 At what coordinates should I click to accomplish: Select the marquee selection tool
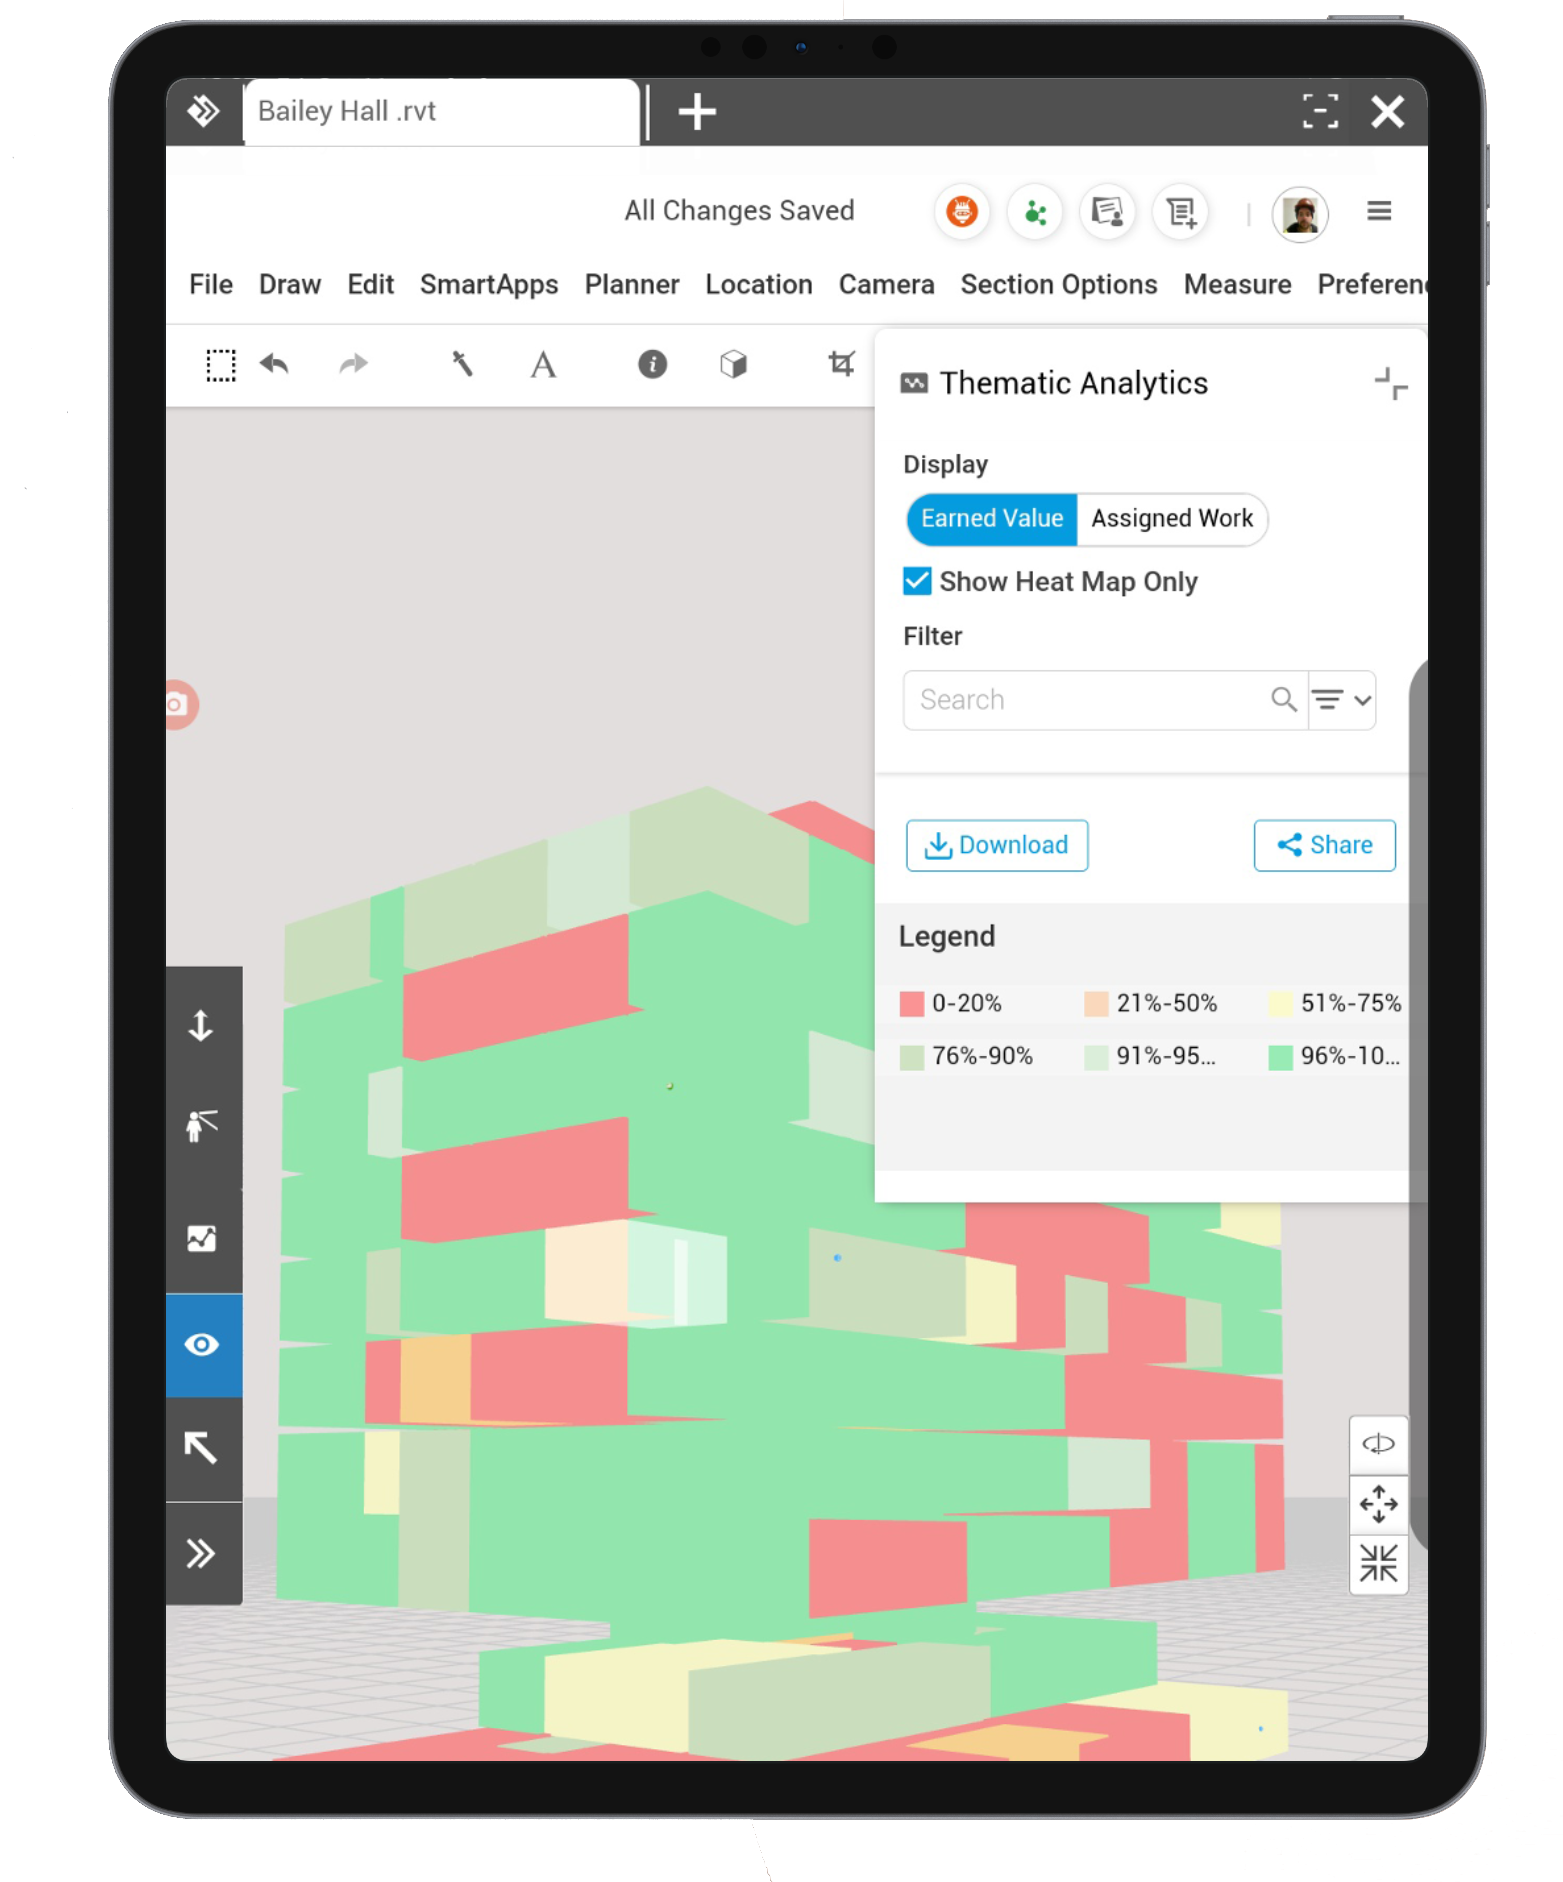click(x=220, y=365)
